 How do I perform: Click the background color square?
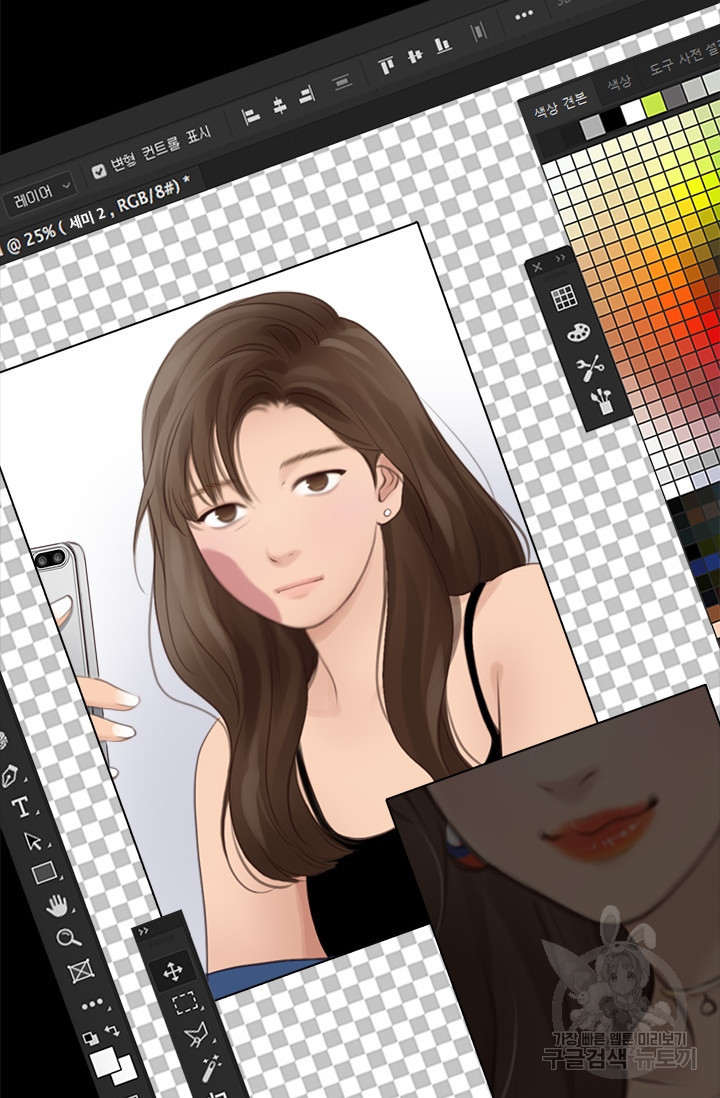125,1072
